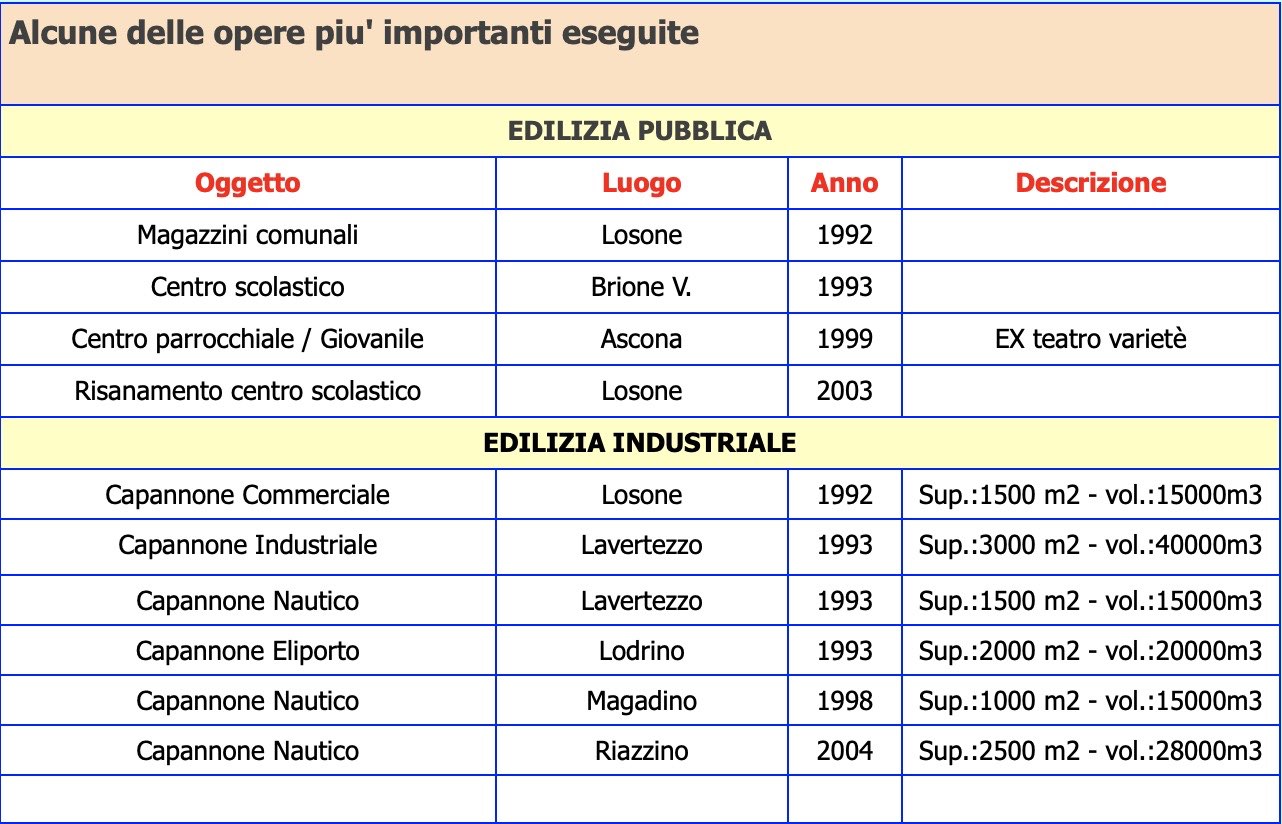This screenshot has width=1282, height=824.
Task: Click the 'Centro scolastico' entry in Brione V. row
Action: pos(248,287)
